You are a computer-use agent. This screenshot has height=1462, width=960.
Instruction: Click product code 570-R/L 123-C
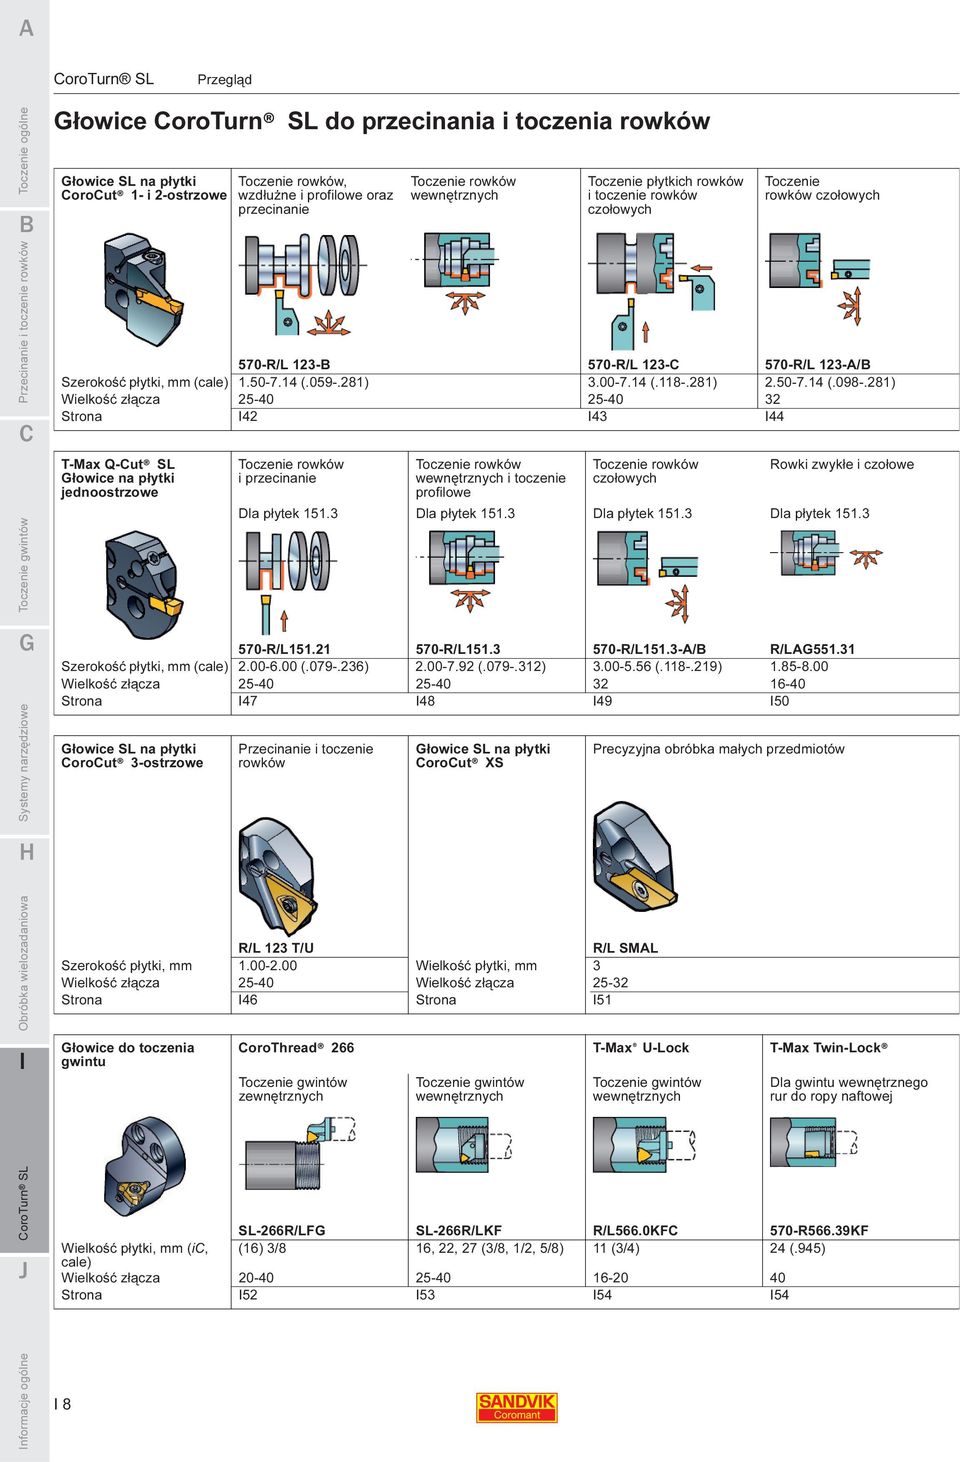click(x=634, y=365)
